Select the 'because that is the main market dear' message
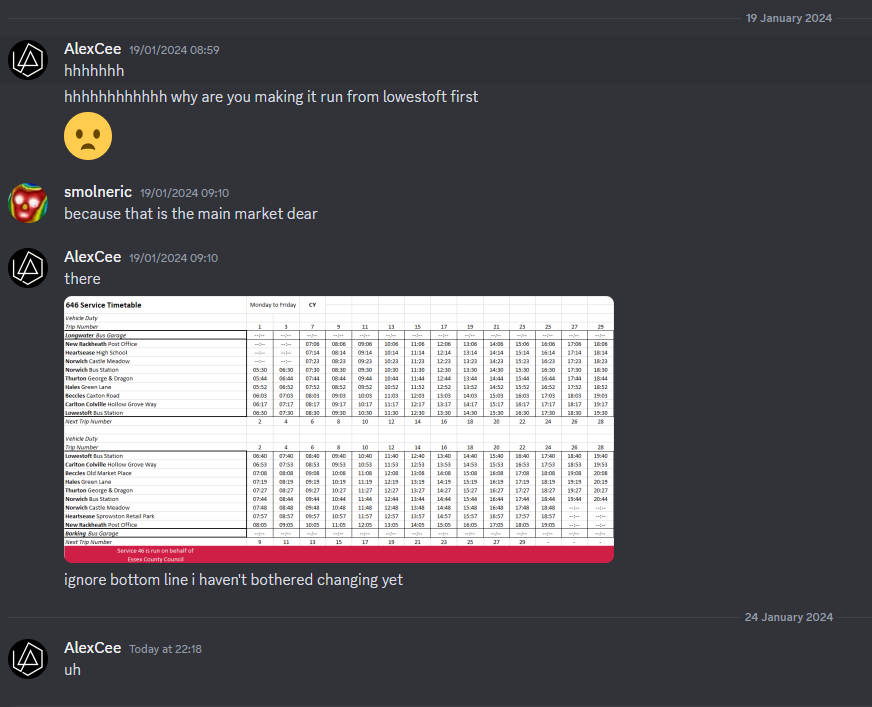 tap(191, 214)
